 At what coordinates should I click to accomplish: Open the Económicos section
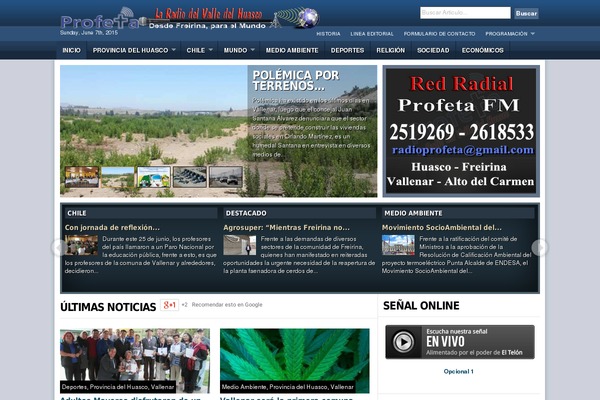pyautogui.click(x=483, y=50)
